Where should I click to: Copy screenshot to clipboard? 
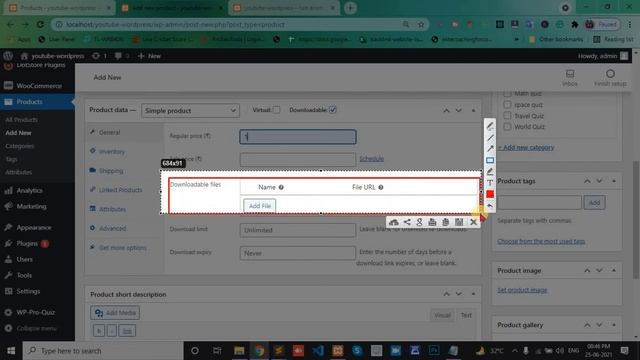point(445,222)
